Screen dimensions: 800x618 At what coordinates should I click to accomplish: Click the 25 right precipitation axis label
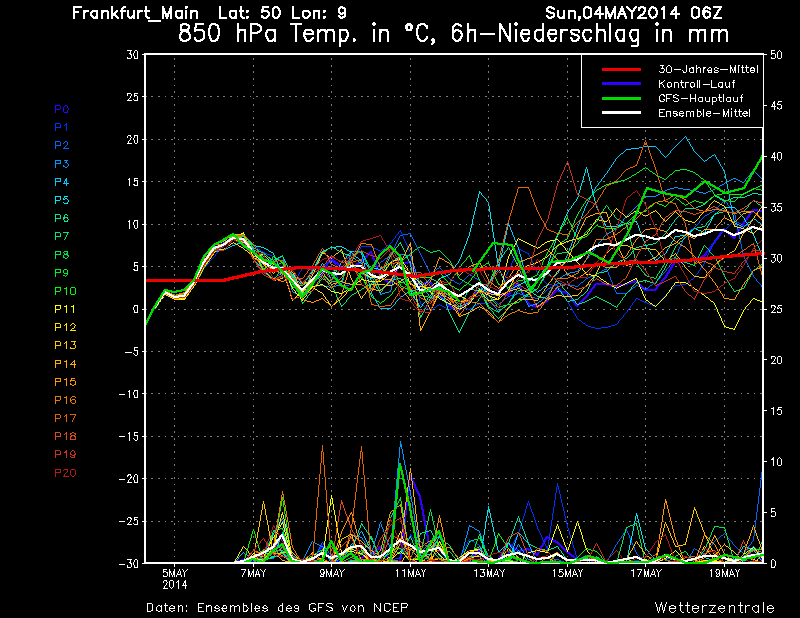tap(776, 309)
